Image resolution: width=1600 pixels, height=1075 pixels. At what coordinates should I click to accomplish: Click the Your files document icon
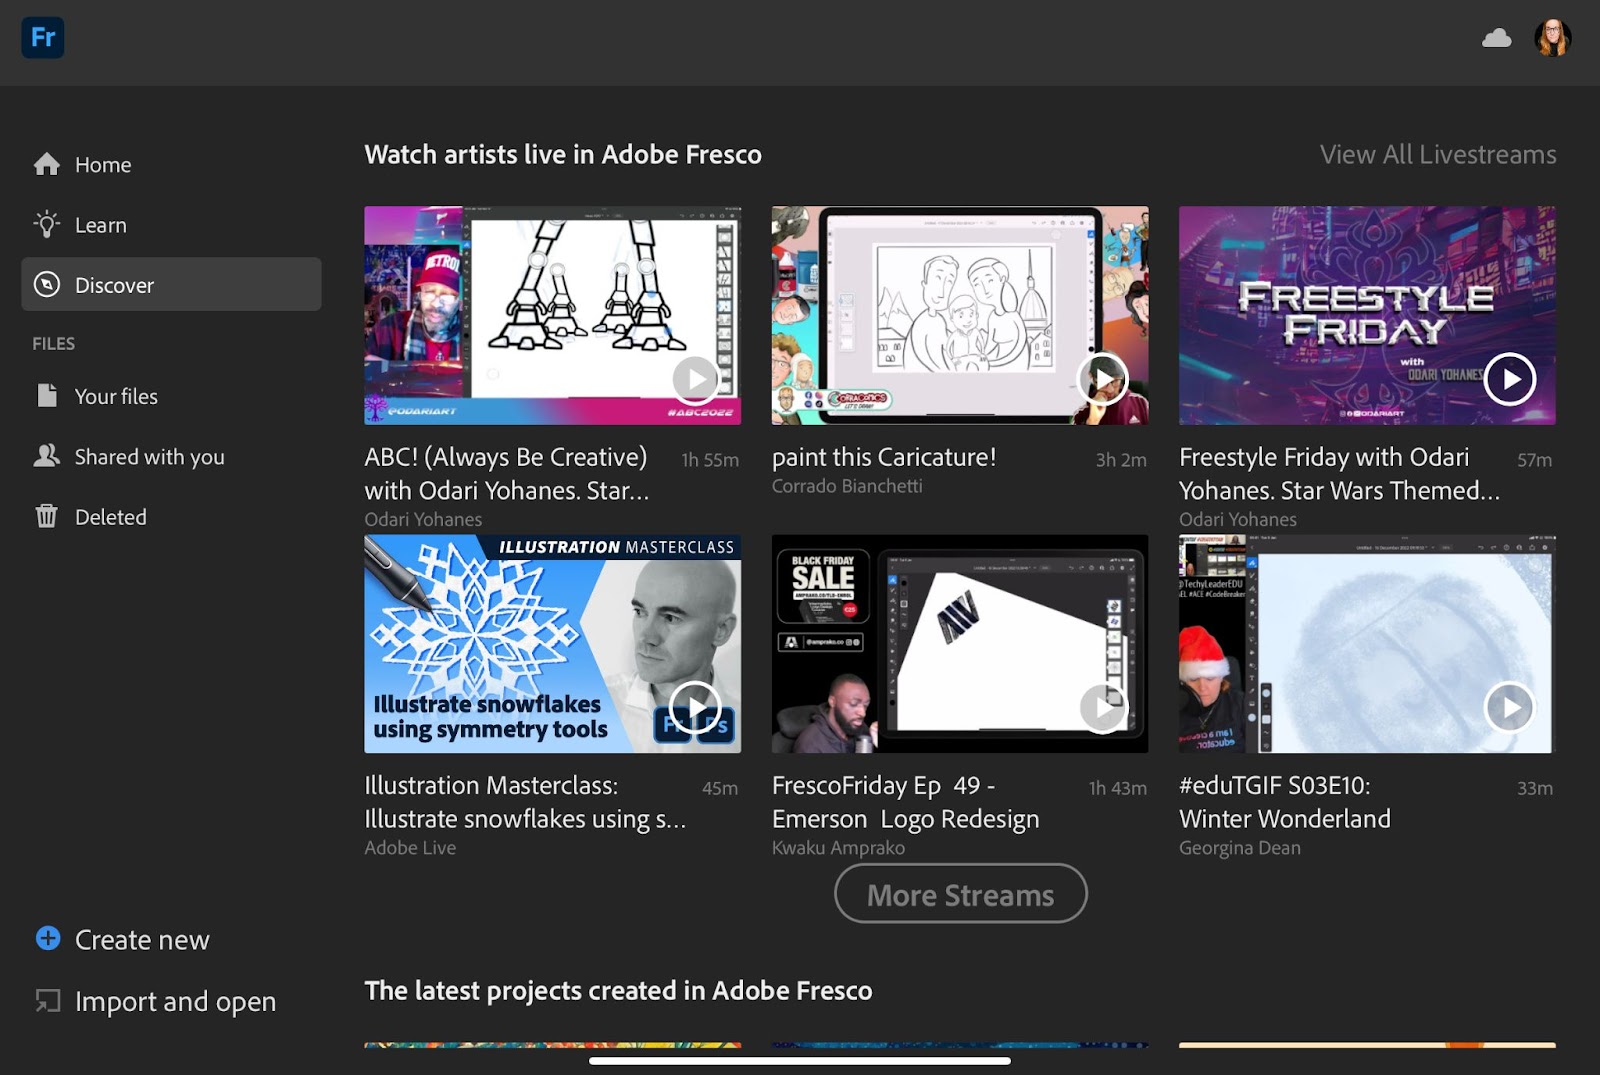pos(47,396)
